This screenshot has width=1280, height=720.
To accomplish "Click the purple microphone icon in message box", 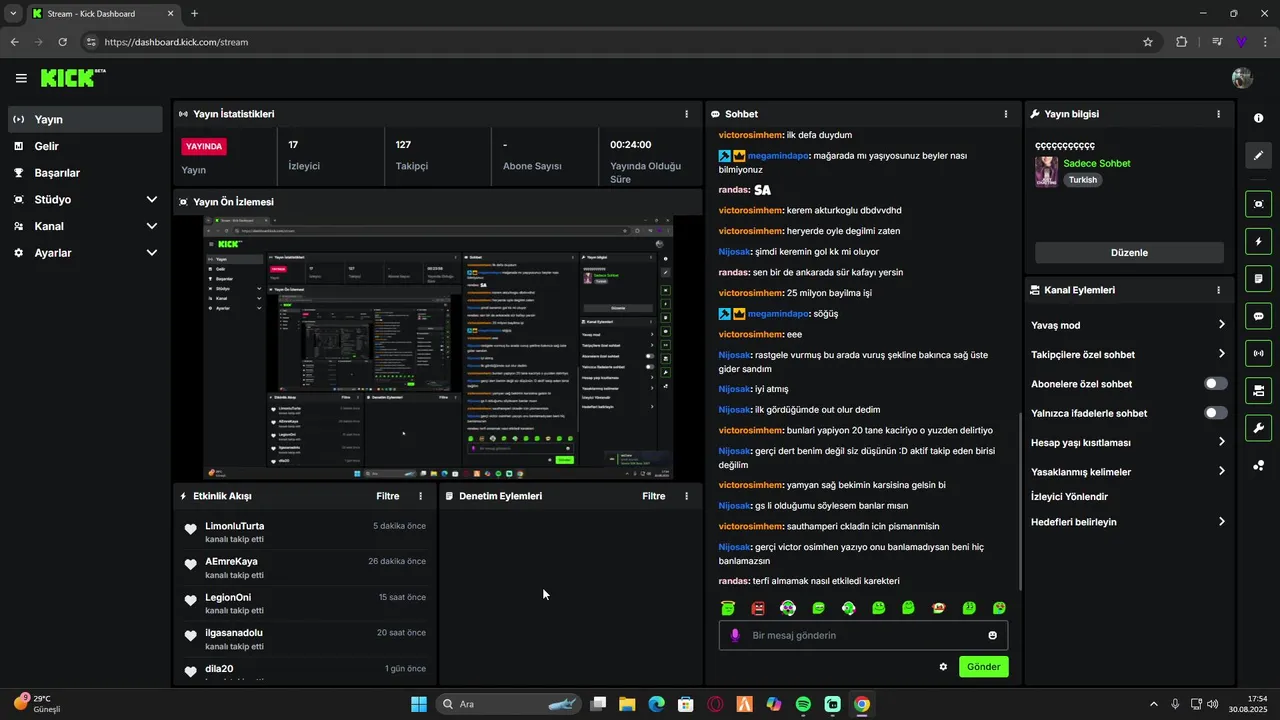I will pyautogui.click(x=735, y=635).
